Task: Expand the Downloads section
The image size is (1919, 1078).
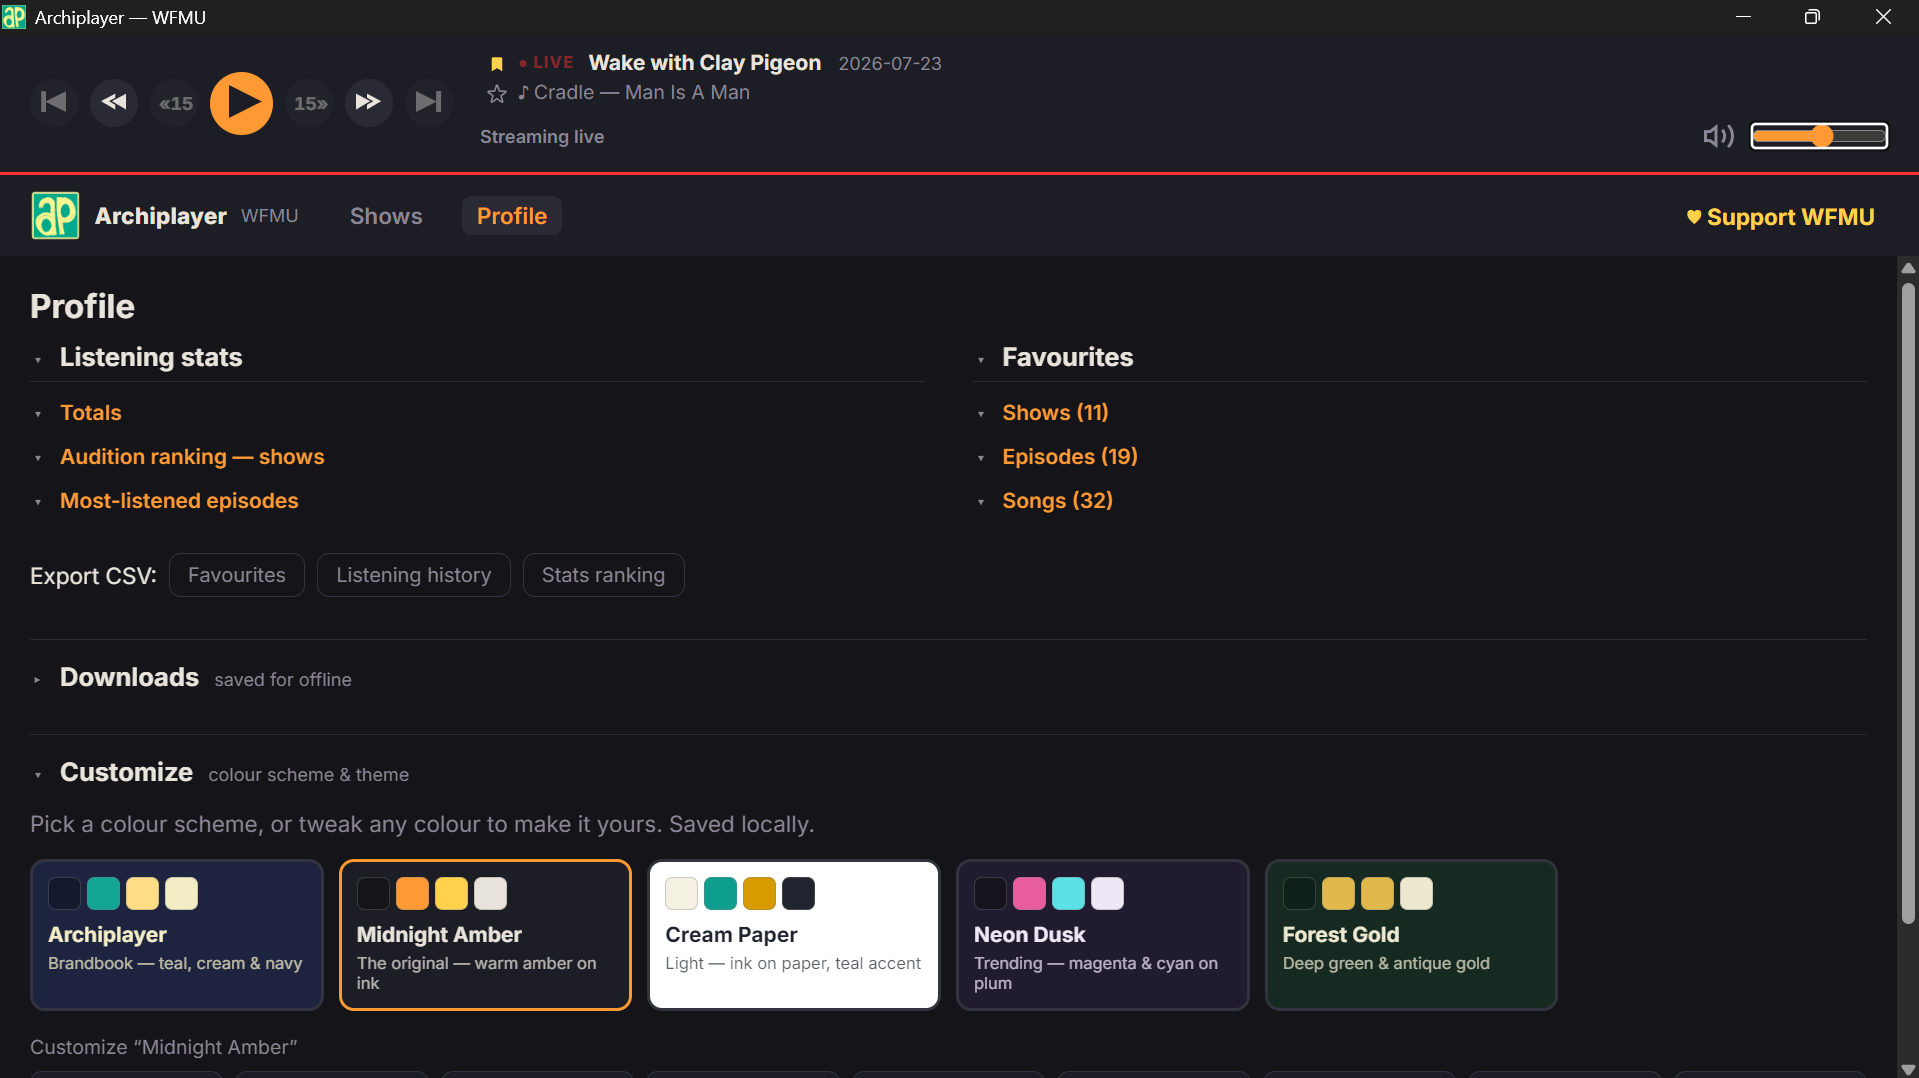Action: [129, 678]
